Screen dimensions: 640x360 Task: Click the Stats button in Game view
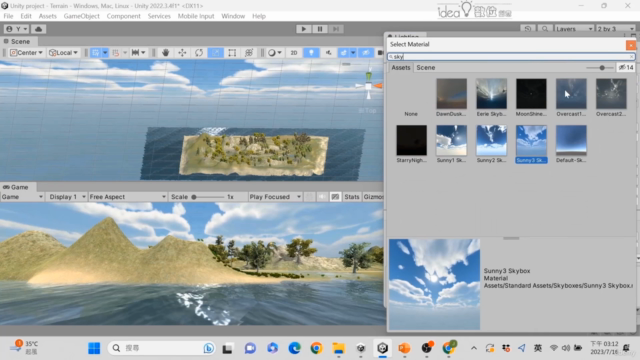tap(351, 197)
